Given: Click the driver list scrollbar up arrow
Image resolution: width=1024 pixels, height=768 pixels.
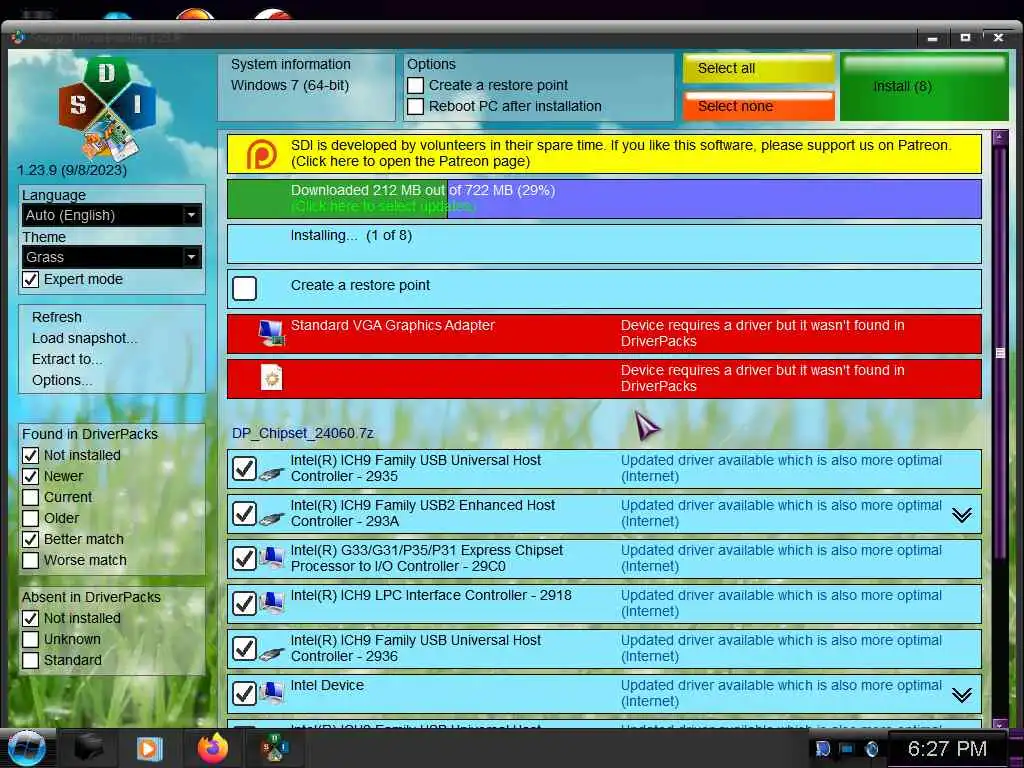Looking at the screenshot, I should (1000, 138).
